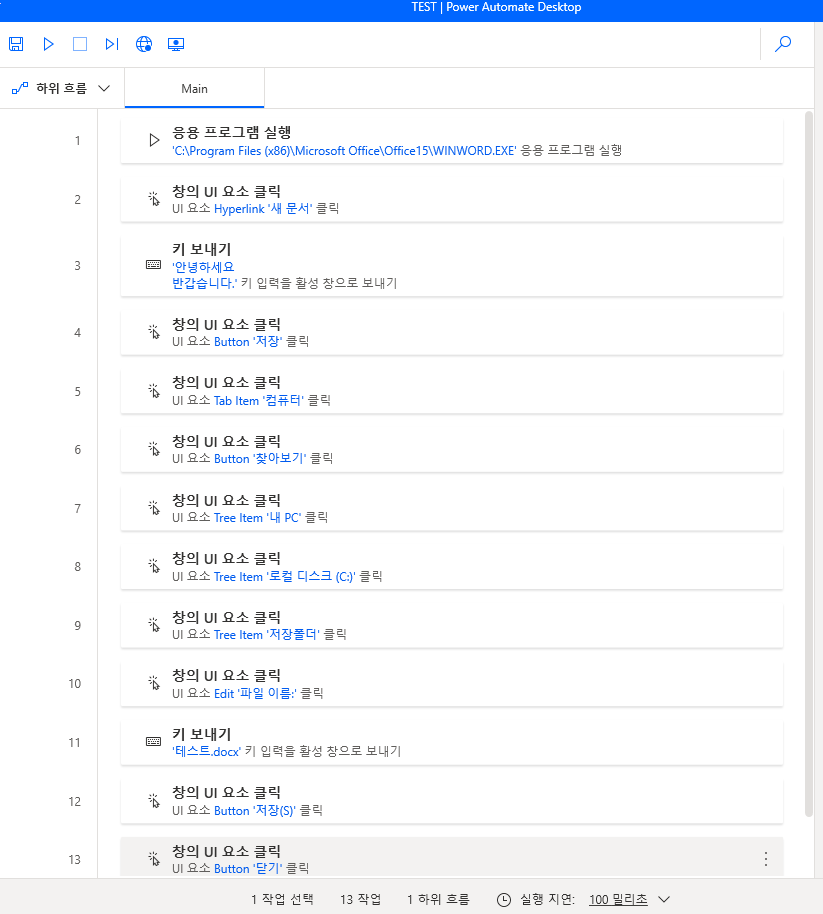Expand the 하위 흐름 subflows dropdown
This screenshot has width=823, height=914.
[x=62, y=88]
